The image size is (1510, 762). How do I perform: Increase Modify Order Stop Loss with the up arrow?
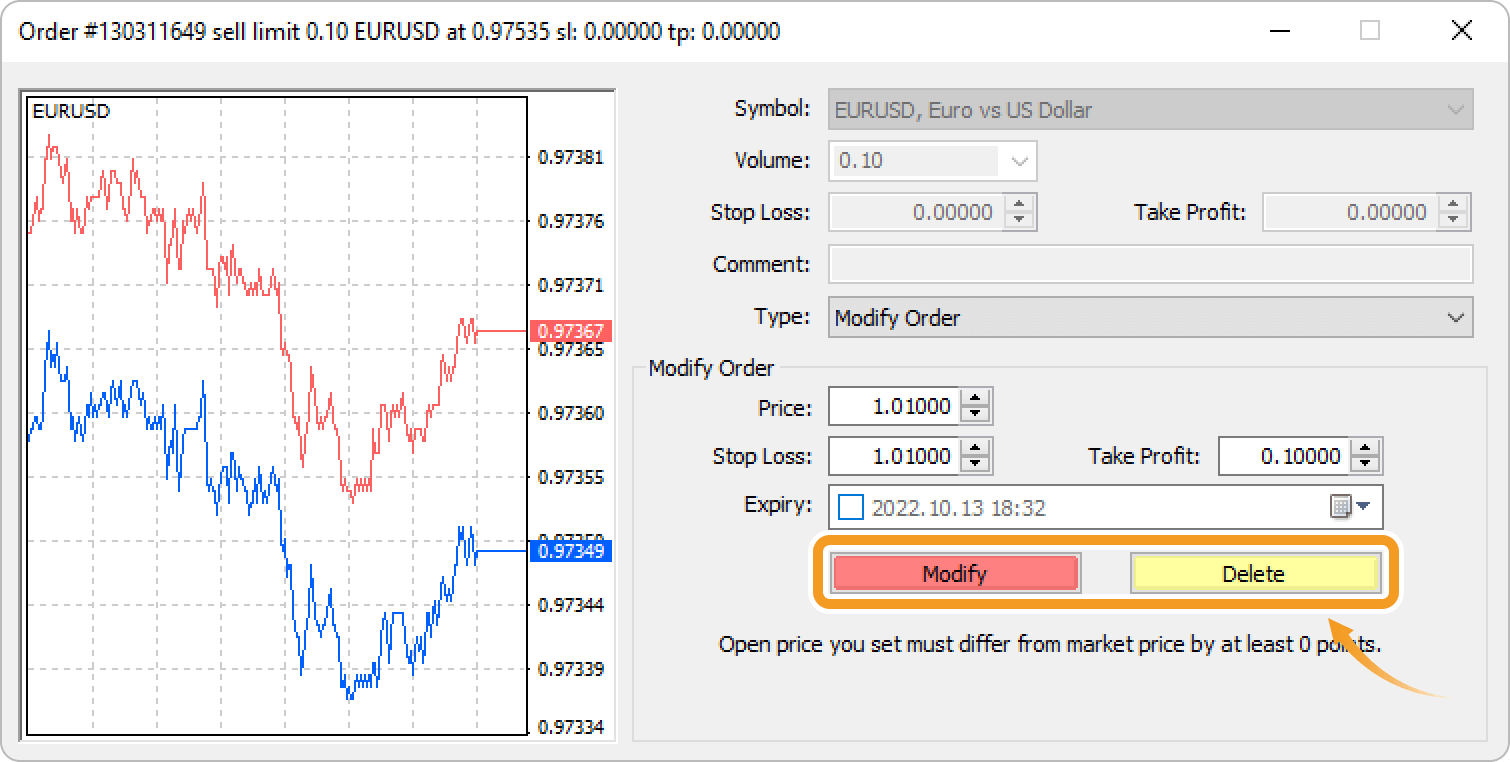(x=976, y=447)
